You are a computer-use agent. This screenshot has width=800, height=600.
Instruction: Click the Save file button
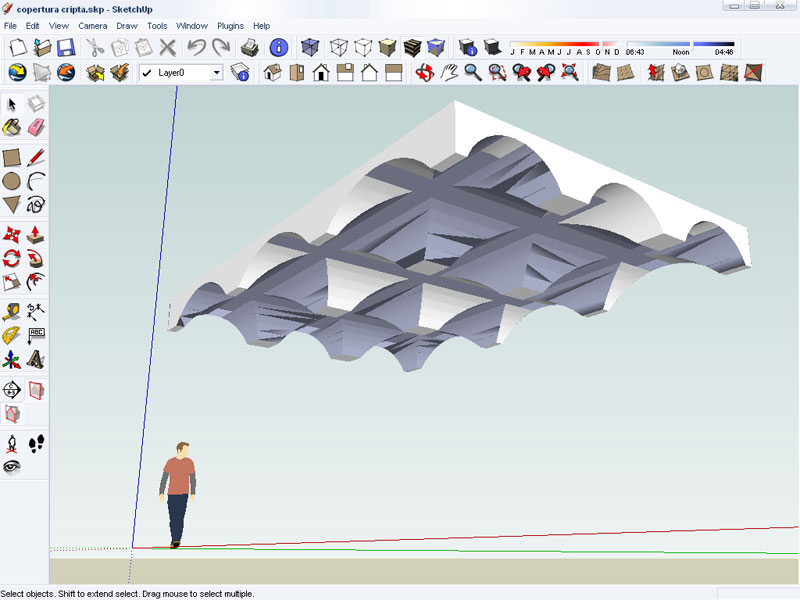click(66, 47)
